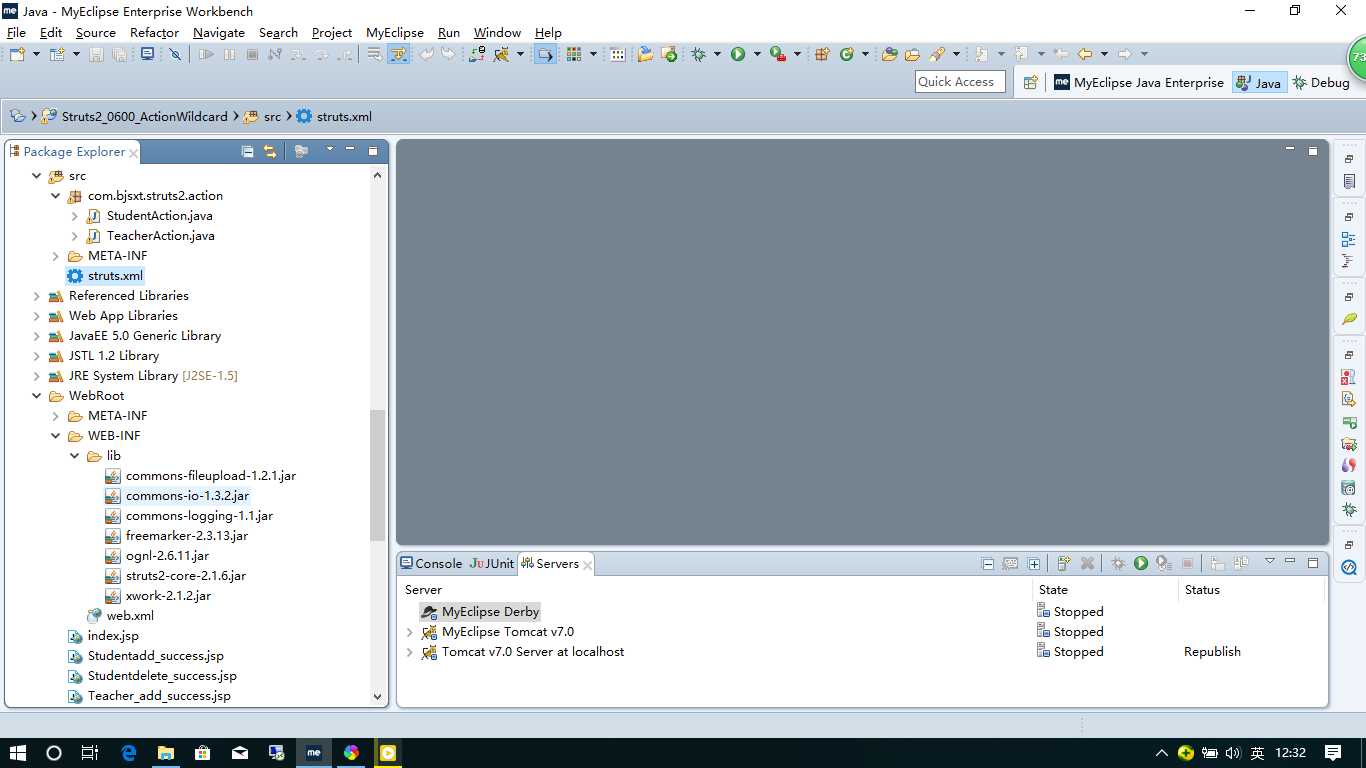The width and height of the screenshot is (1366, 768).
Task: Close the Package Explorer tab
Action: [x=133, y=153]
